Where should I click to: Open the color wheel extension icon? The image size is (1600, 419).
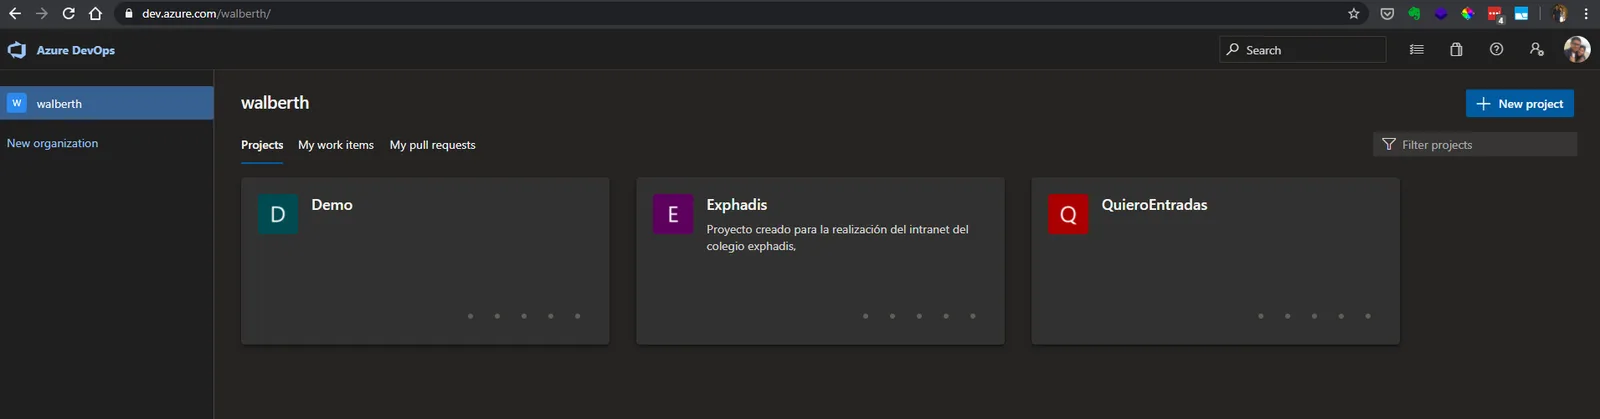[1468, 14]
